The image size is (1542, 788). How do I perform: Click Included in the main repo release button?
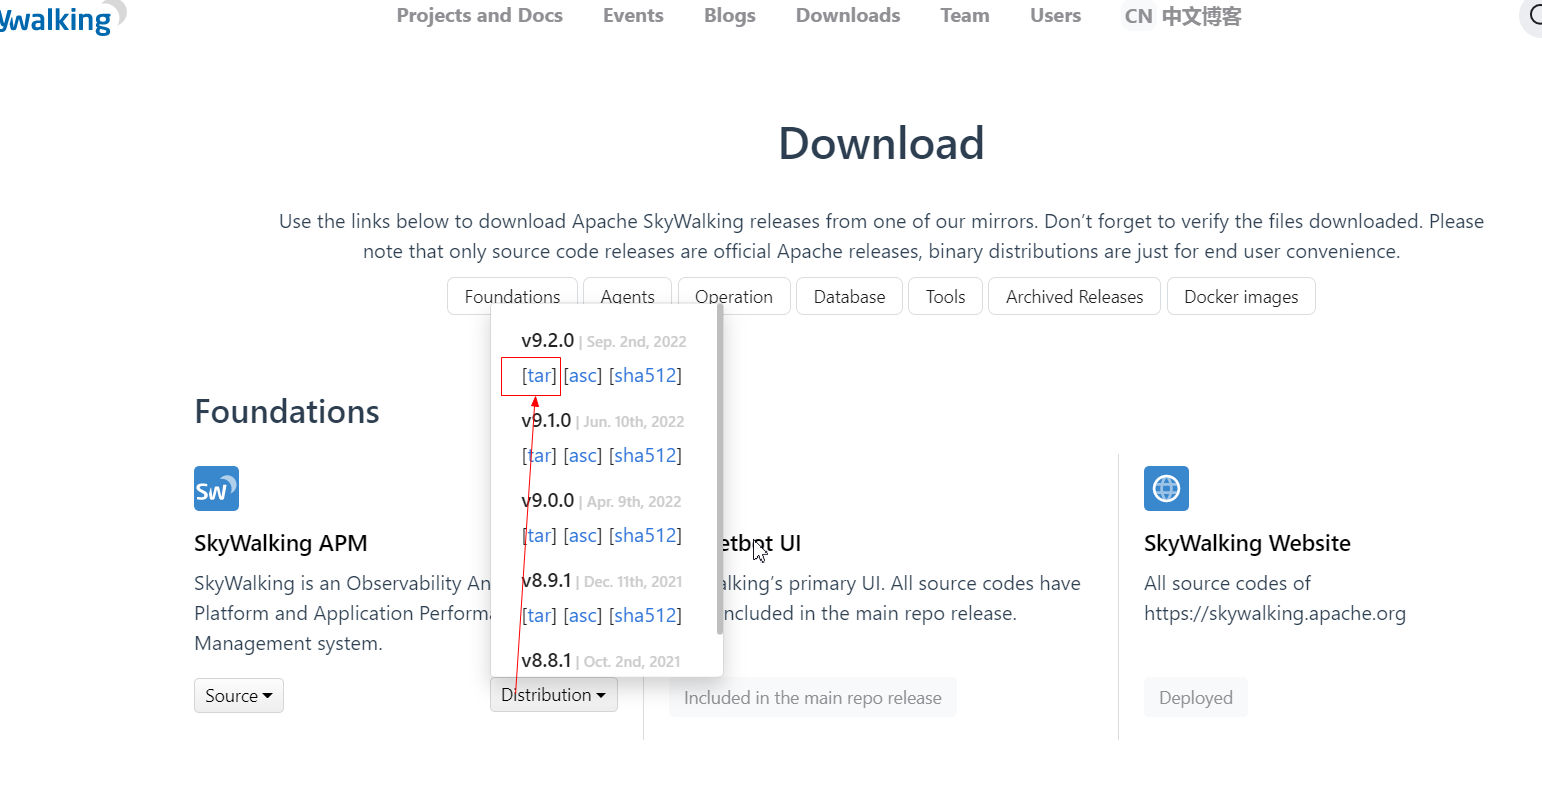pos(813,697)
